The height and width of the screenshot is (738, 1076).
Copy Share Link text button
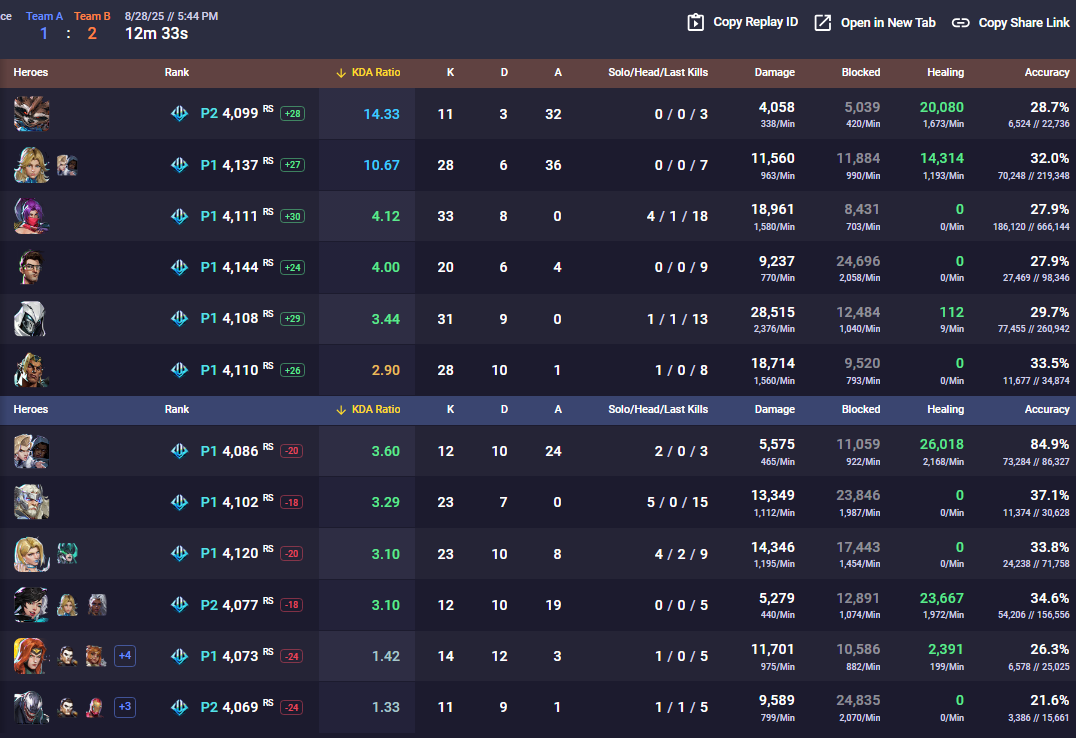tap(1024, 23)
